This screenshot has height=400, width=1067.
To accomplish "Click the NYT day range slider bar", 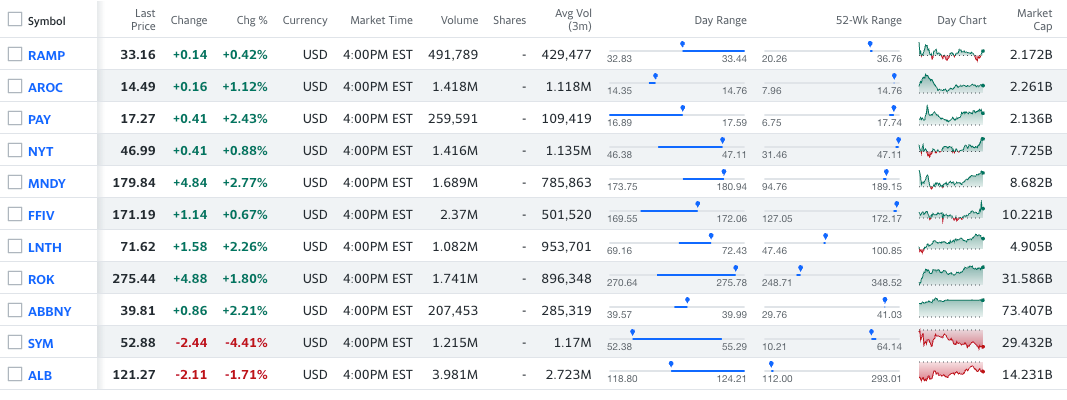I will pyautogui.click(x=690, y=147).
